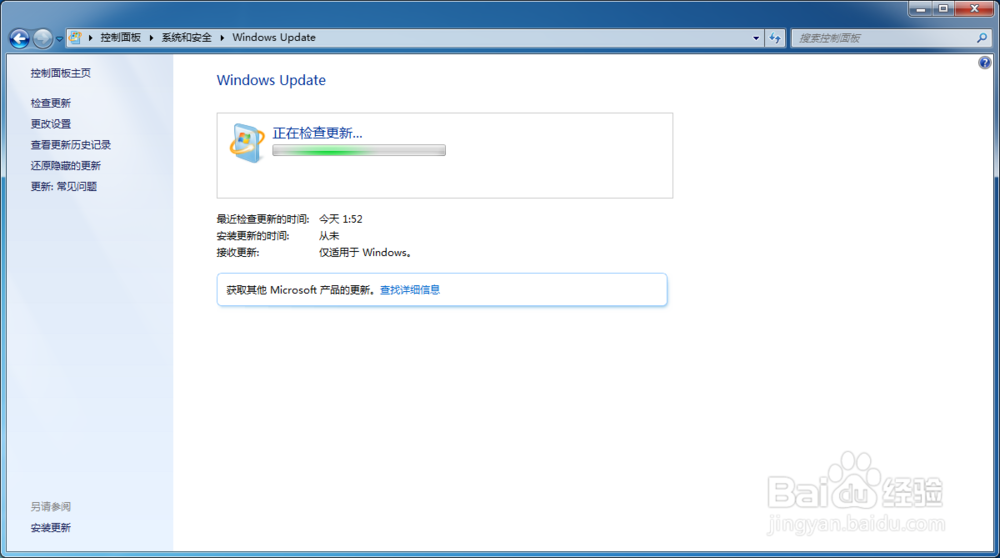Click the 正在检查更新... status text
The image size is (1000, 558).
(318, 133)
